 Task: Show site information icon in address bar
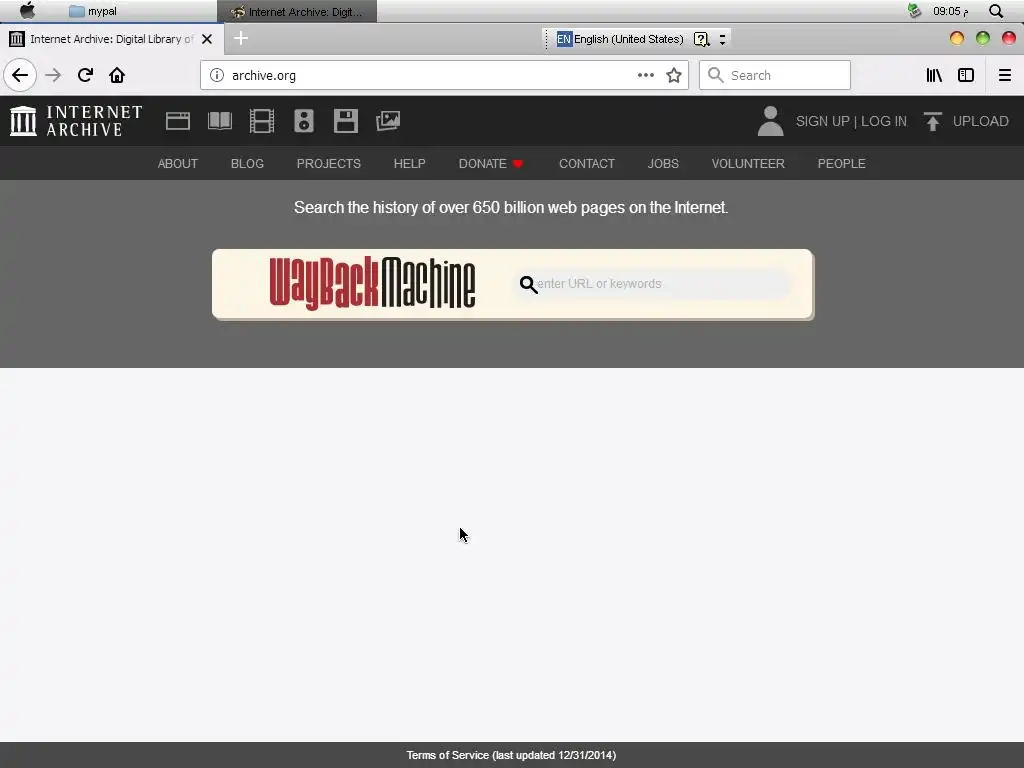[x=217, y=75]
